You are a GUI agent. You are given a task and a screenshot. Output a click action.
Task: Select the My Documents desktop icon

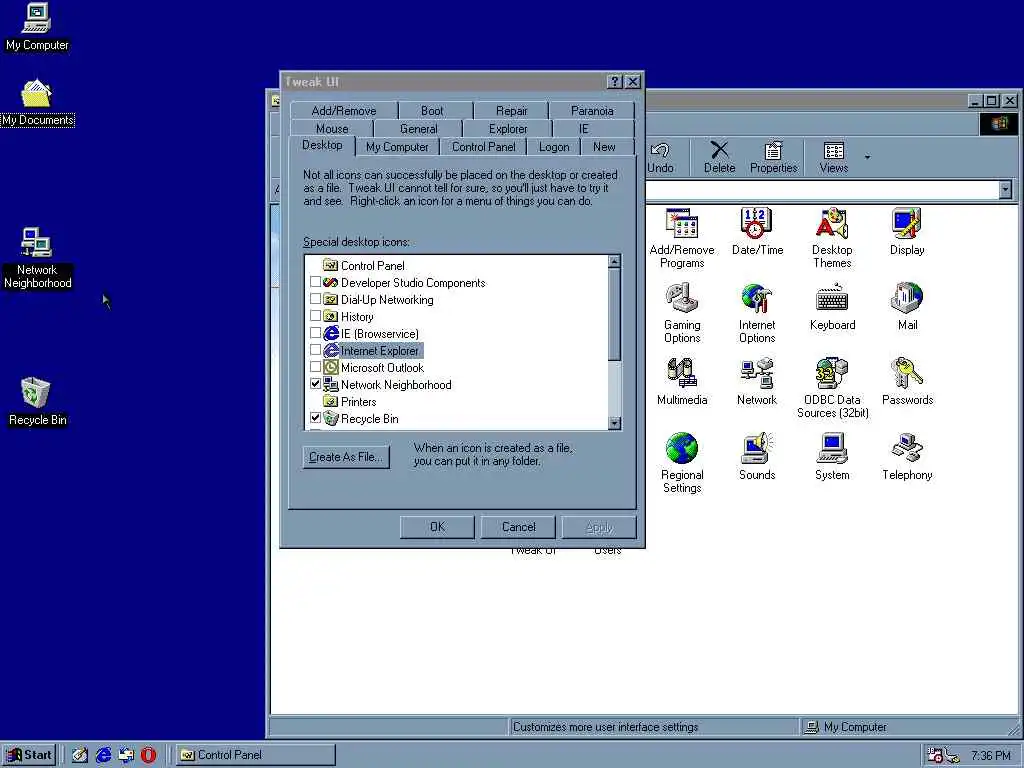click(x=37, y=103)
